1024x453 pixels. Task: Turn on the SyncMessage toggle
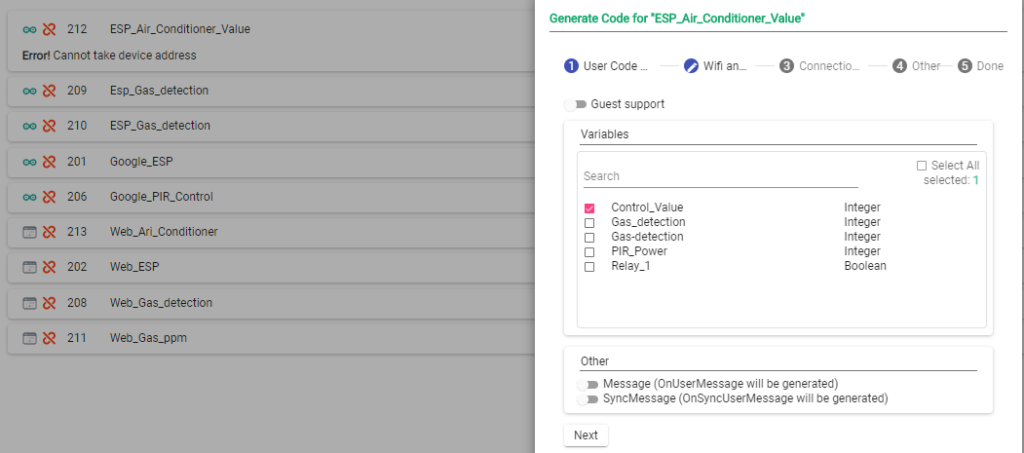(x=588, y=399)
